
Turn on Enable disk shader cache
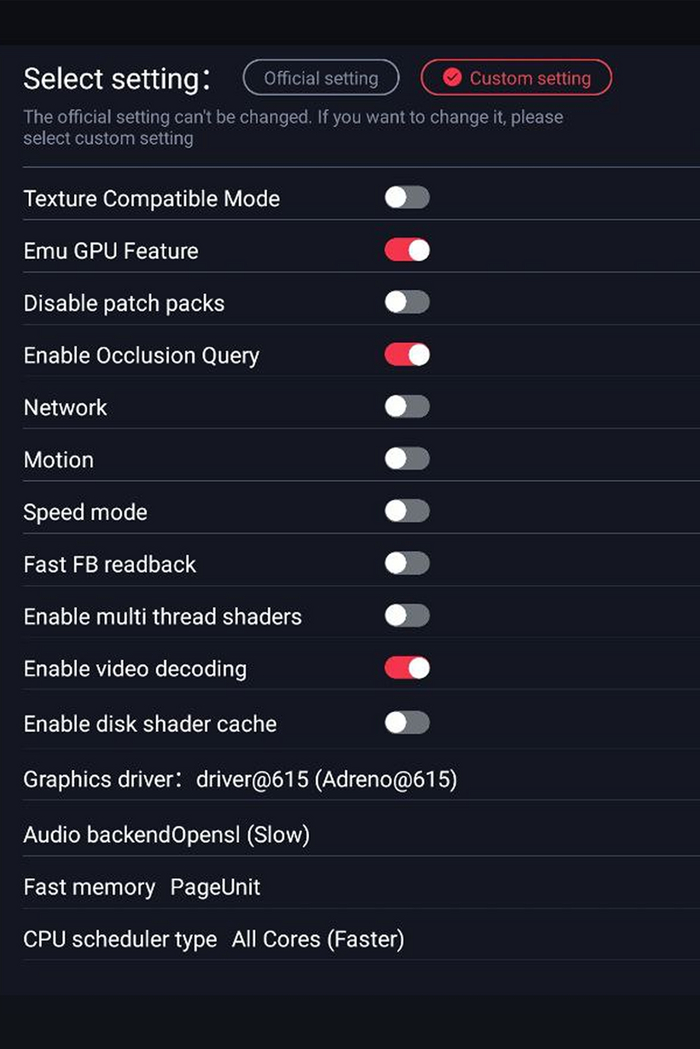(x=406, y=723)
